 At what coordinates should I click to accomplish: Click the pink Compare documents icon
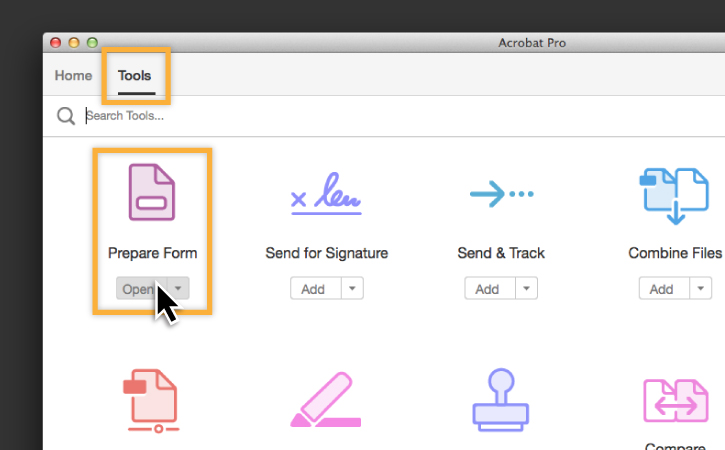pos(676,401)
